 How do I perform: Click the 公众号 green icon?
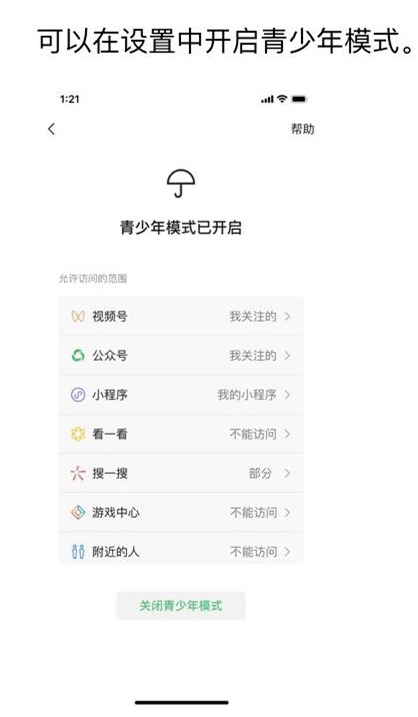[x=78, y=355]
